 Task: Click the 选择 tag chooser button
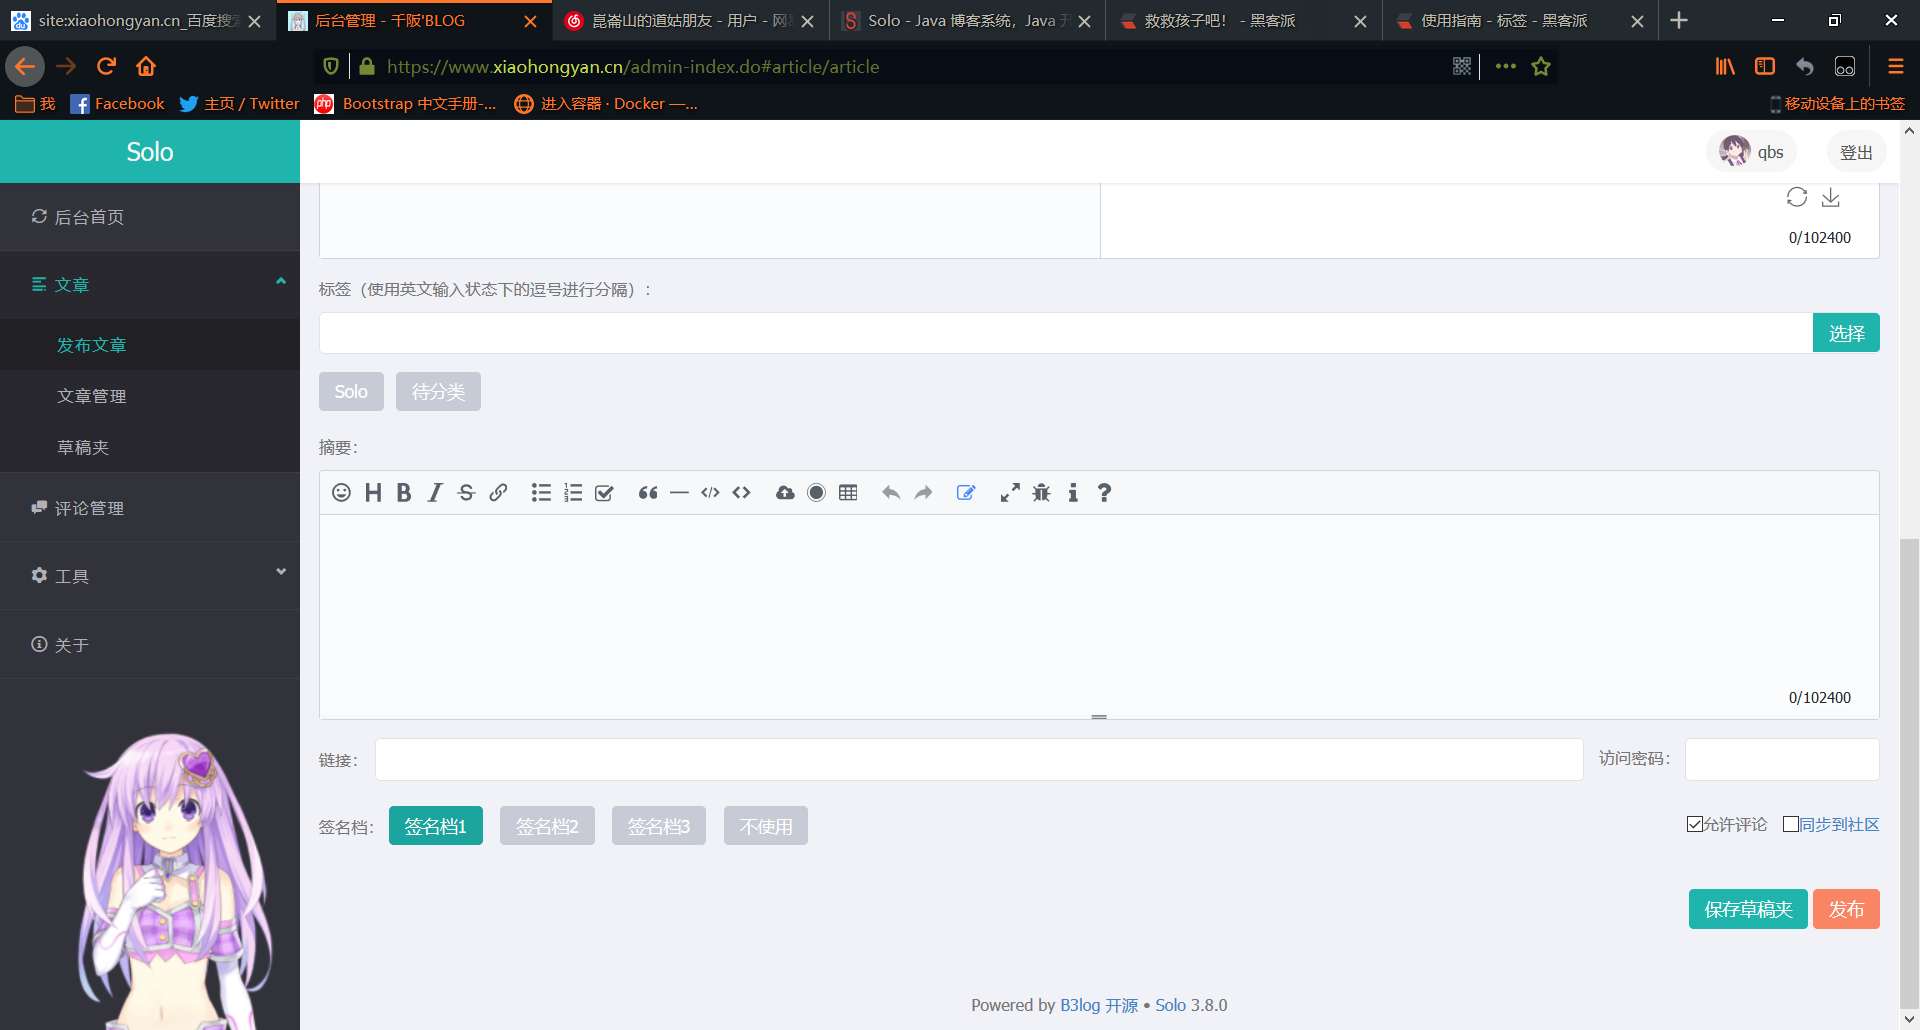[x=1846, y=333]
